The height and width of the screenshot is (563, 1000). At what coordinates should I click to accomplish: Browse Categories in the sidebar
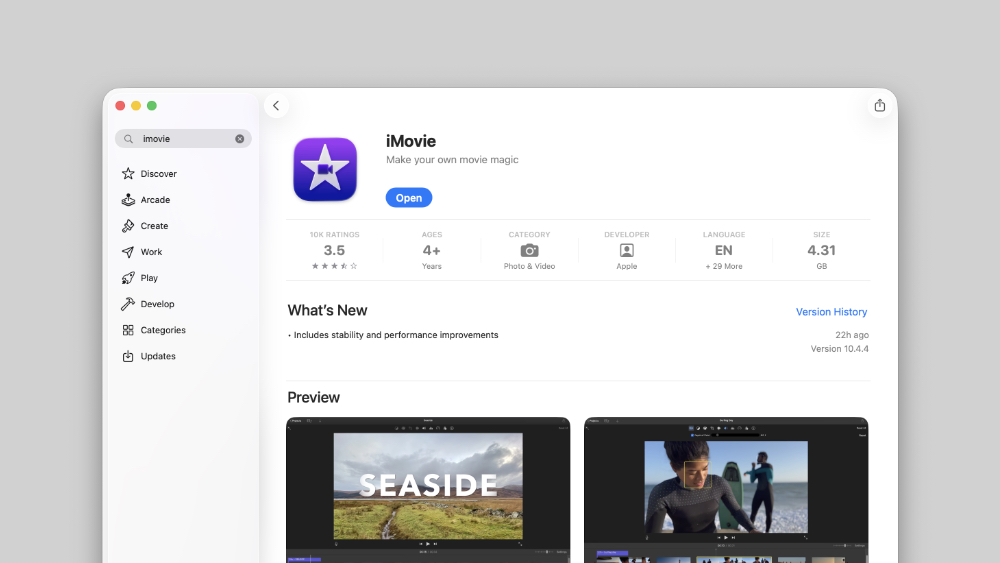coord(162,330)
